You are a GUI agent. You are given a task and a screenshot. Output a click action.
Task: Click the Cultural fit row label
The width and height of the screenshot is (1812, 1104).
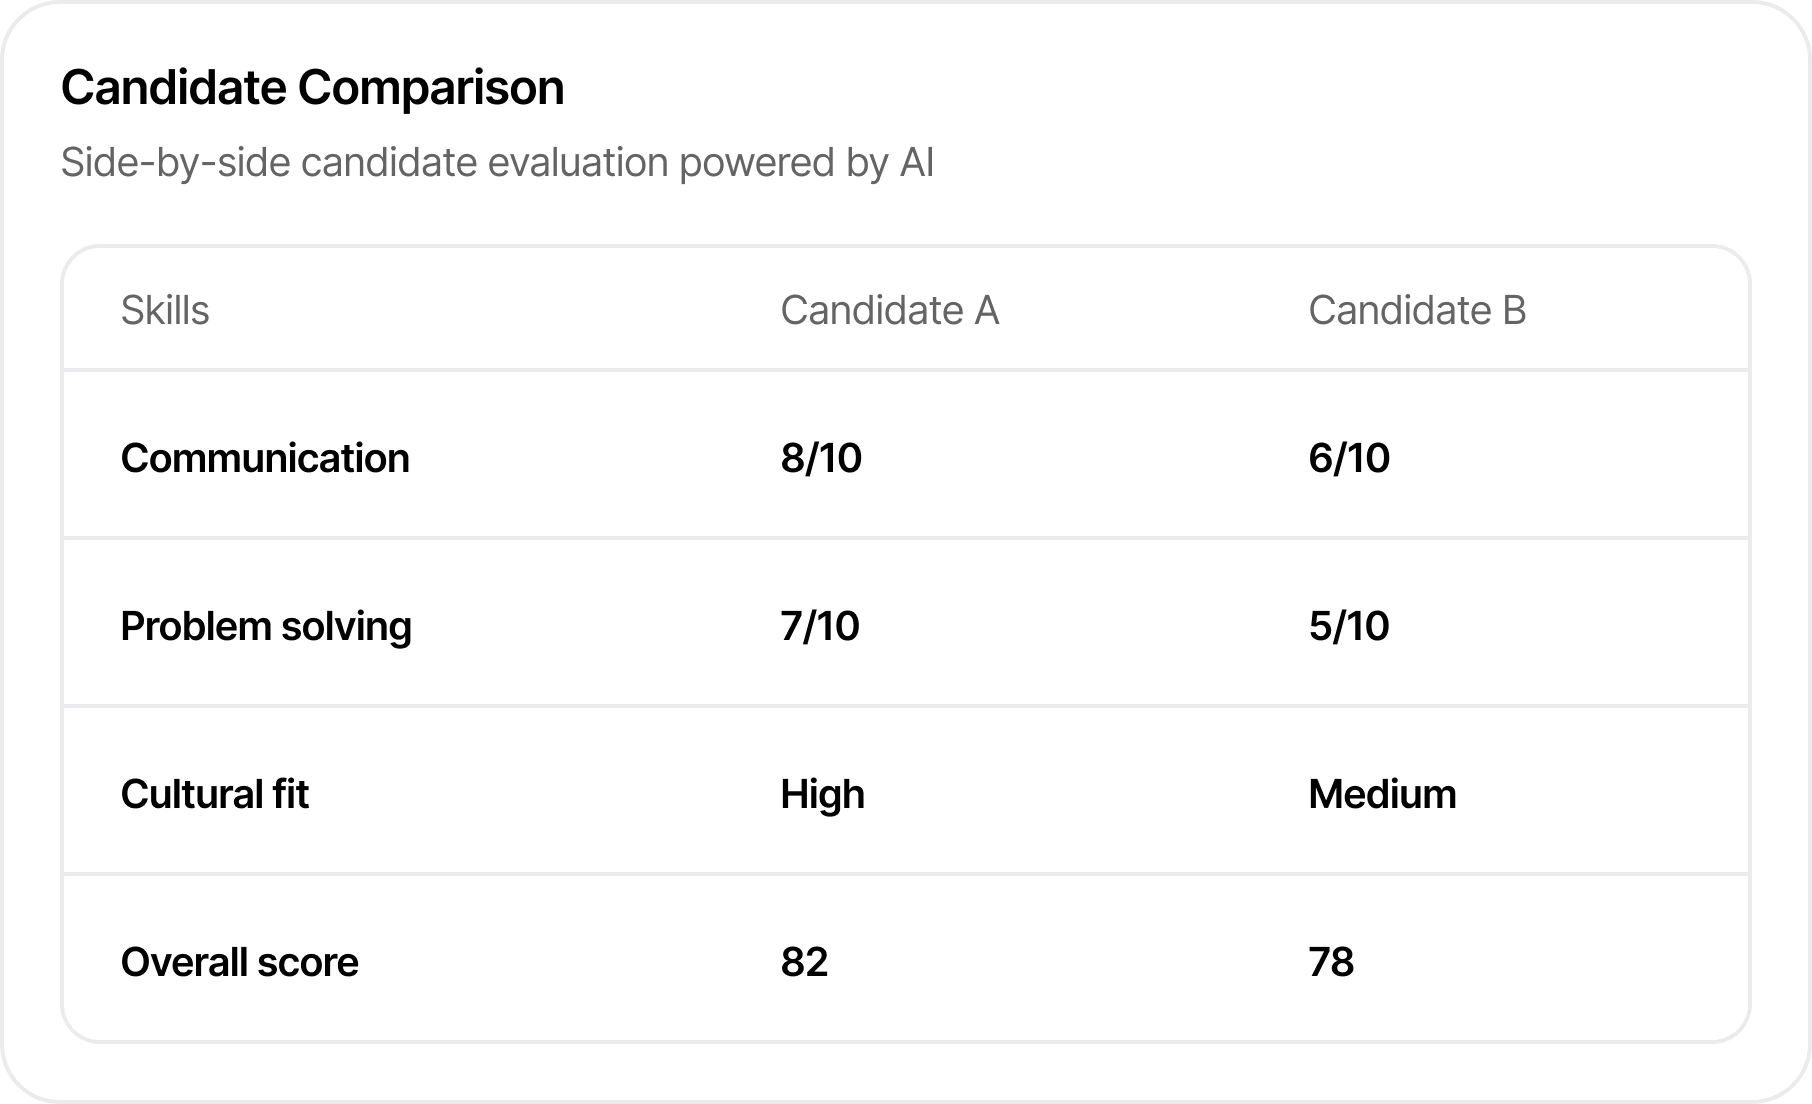coord(214,794)
